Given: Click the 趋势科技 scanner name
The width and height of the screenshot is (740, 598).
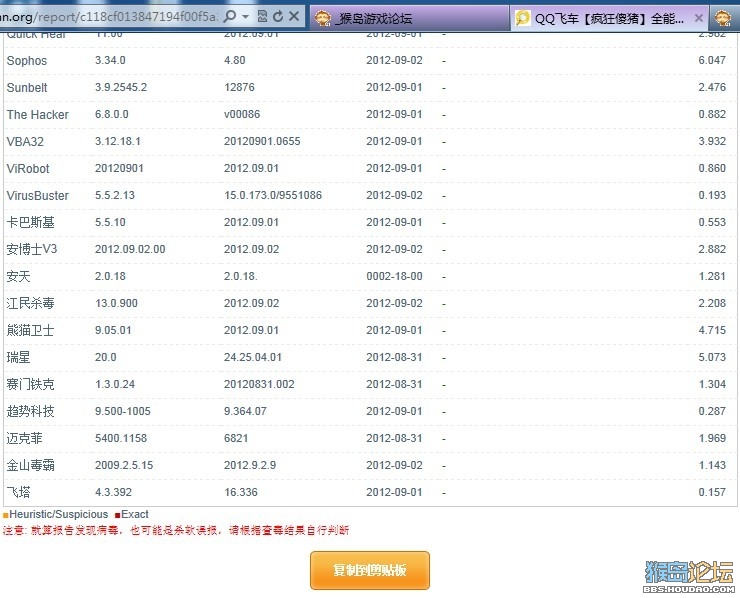Looking at the screenshot, I should [31, 411].
